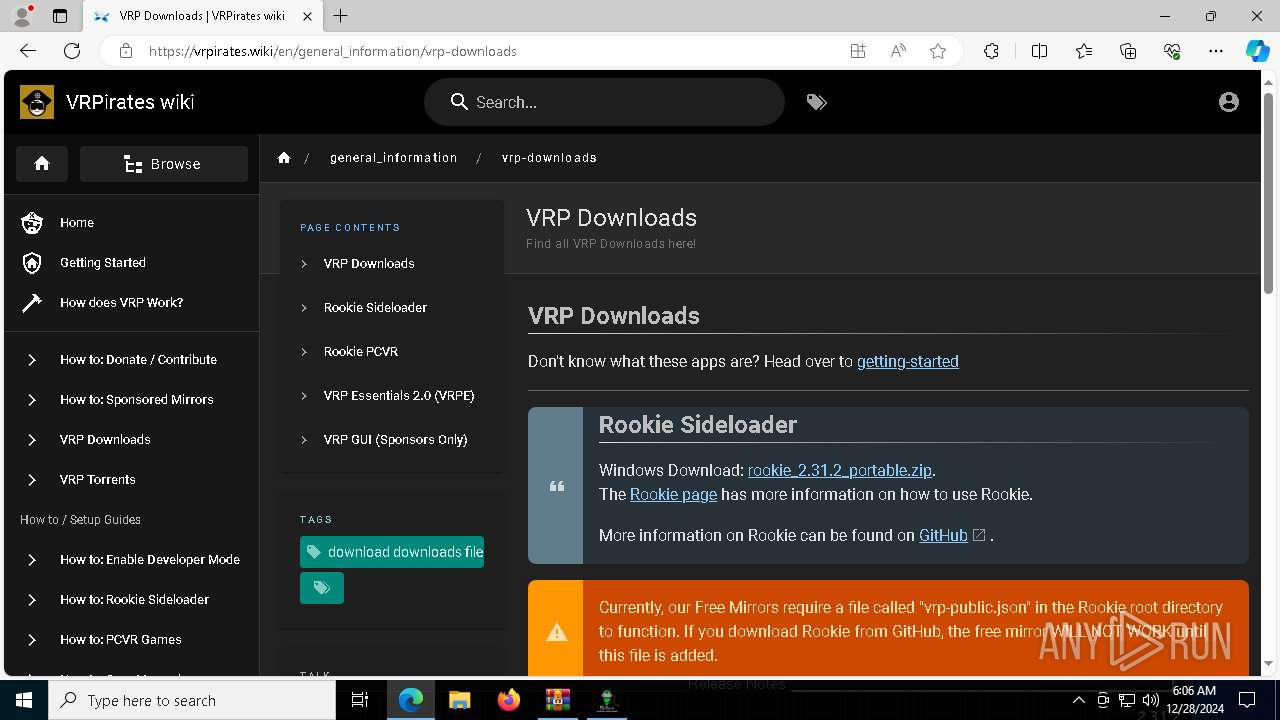Toggle split screen view icon
This screenshot has height=720, width=1280.
pos(1039,51)
